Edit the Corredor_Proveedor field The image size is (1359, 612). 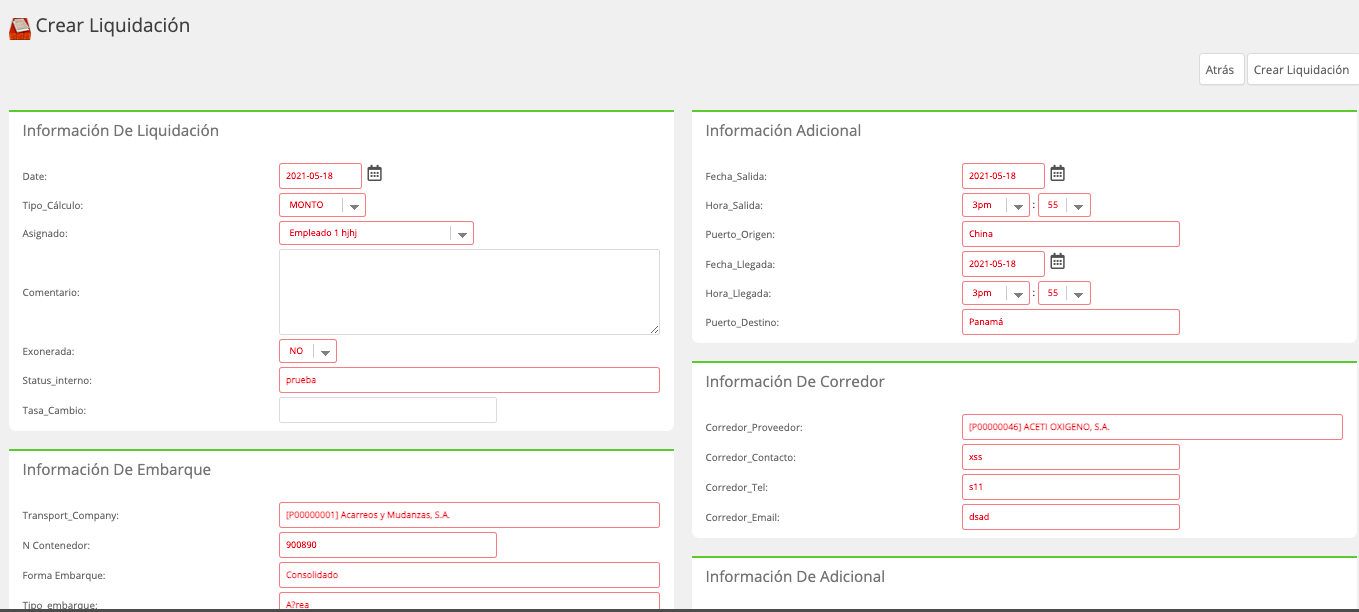pyautogui.click(x=1152, y=427)
